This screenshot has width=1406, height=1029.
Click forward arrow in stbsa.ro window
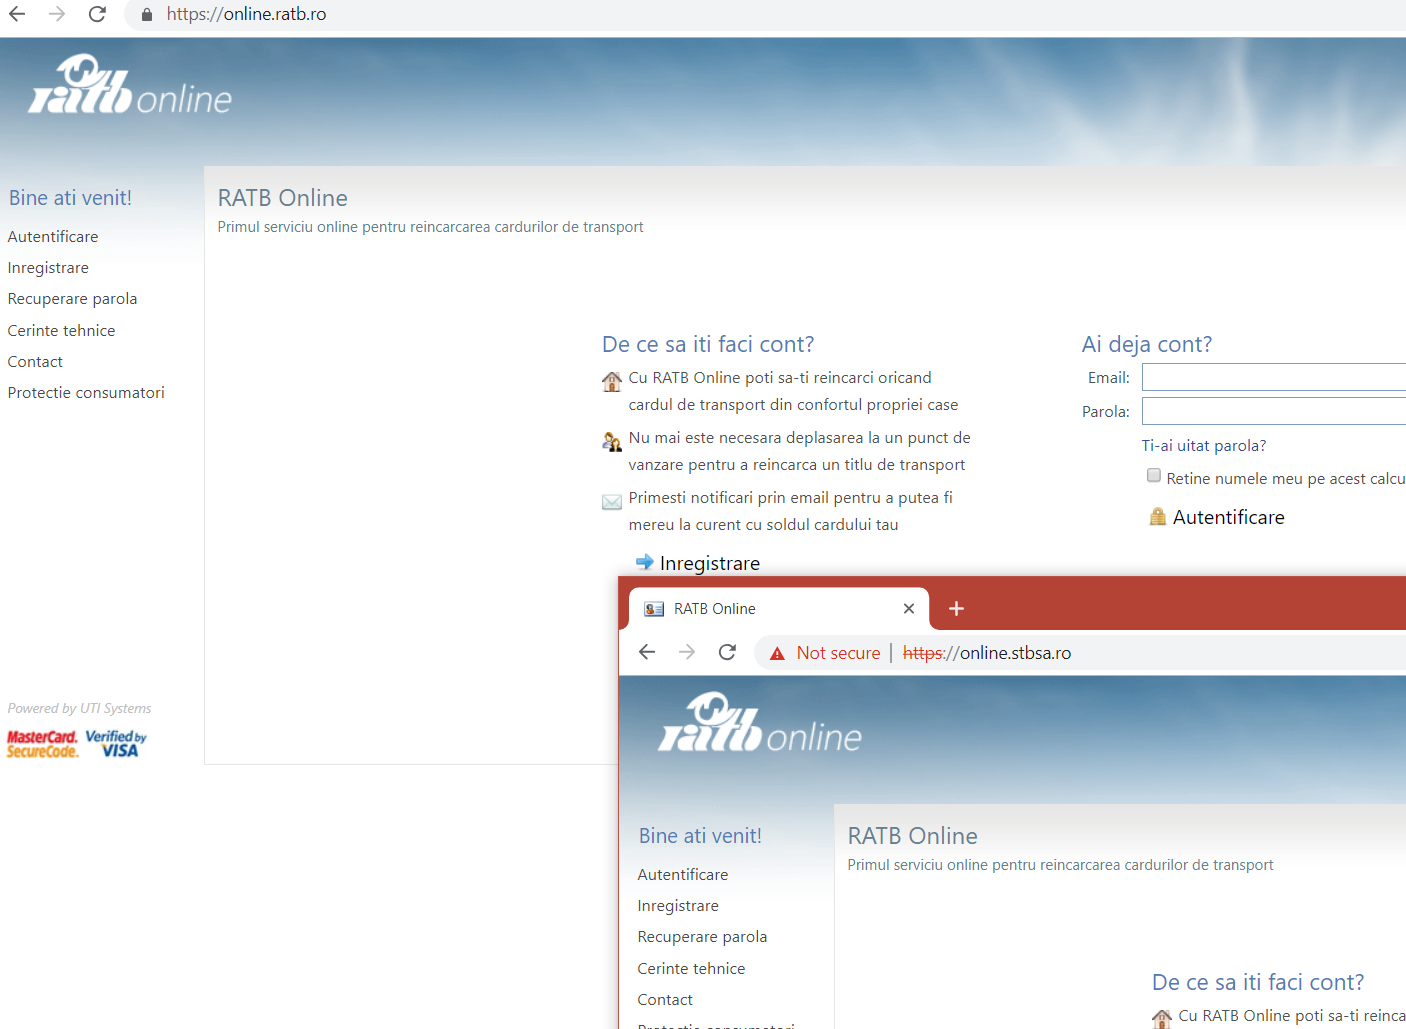[x=687, y=652]
